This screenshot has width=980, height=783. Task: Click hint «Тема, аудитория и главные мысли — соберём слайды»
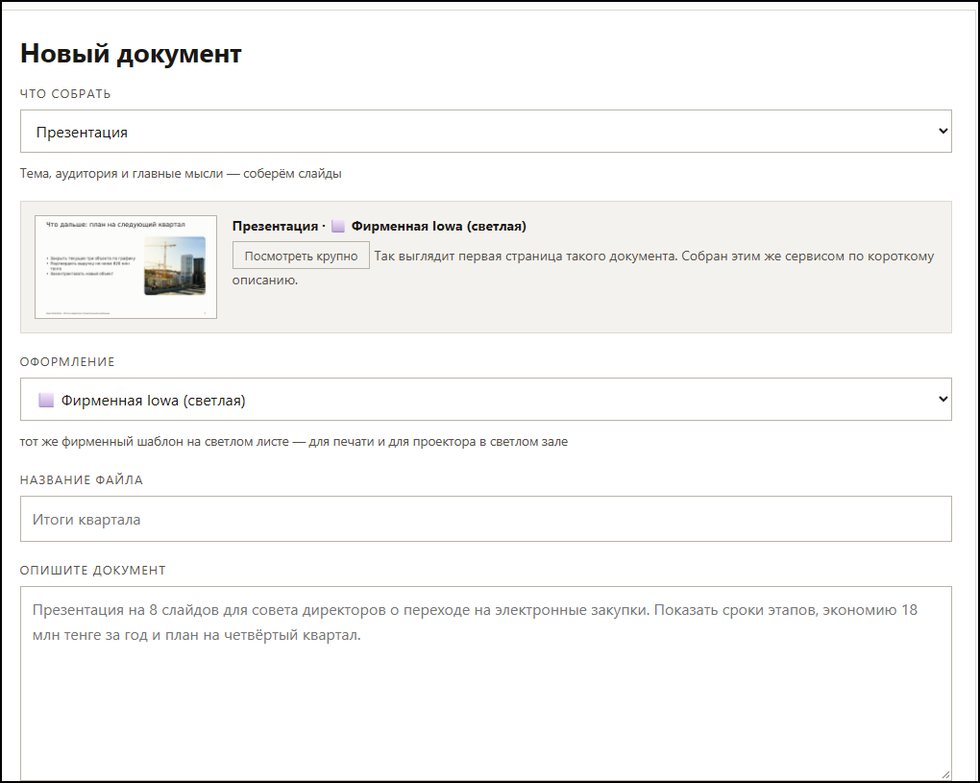click(181, 173)
